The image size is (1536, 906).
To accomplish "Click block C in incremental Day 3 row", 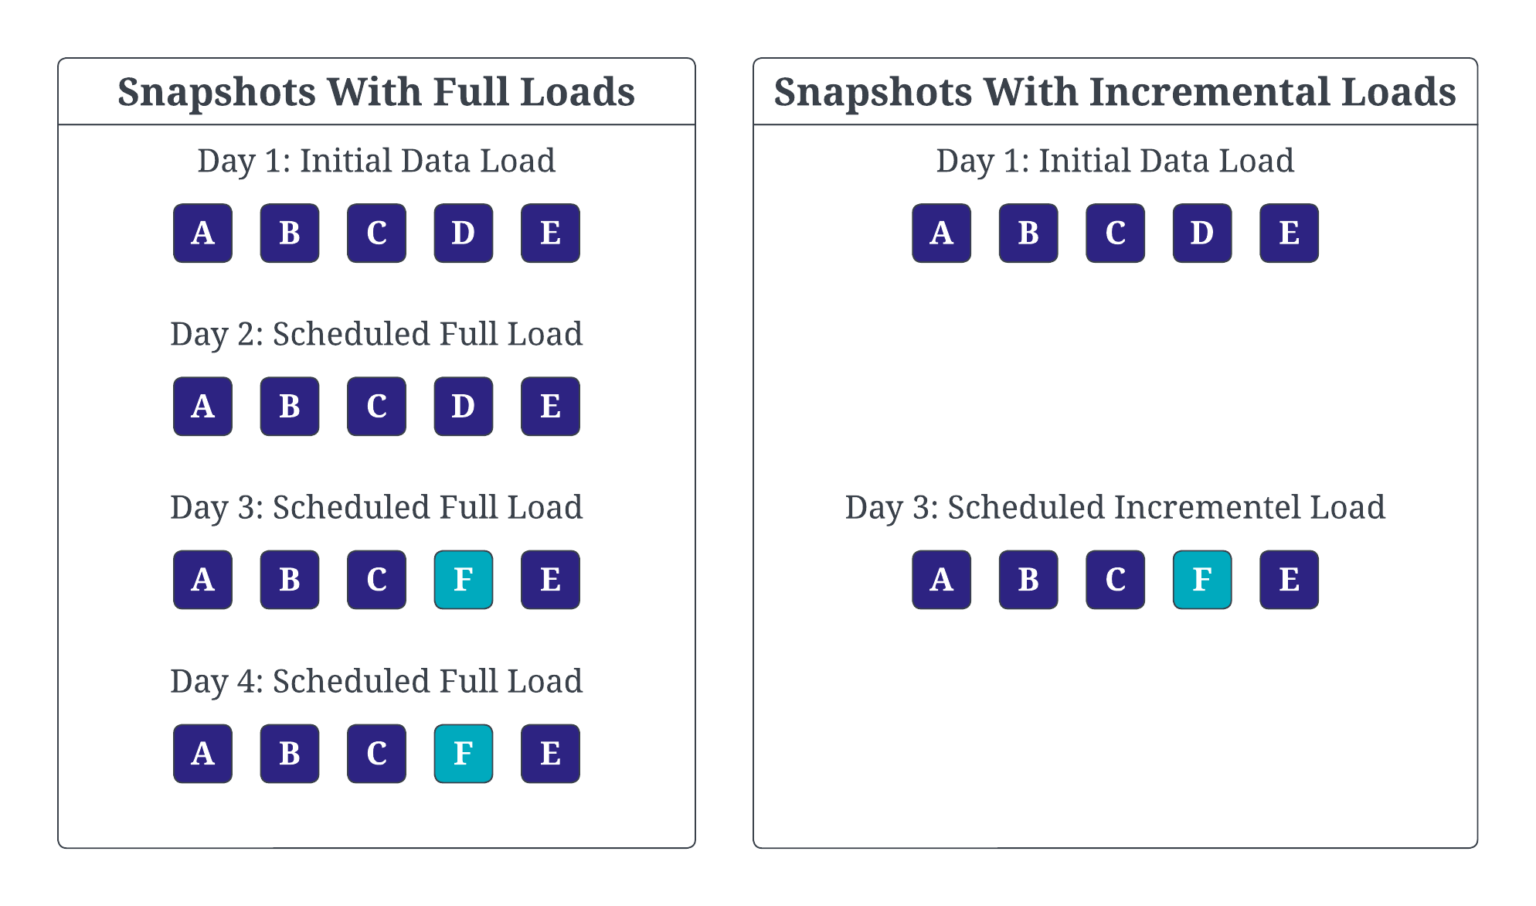I will 1115,580.
